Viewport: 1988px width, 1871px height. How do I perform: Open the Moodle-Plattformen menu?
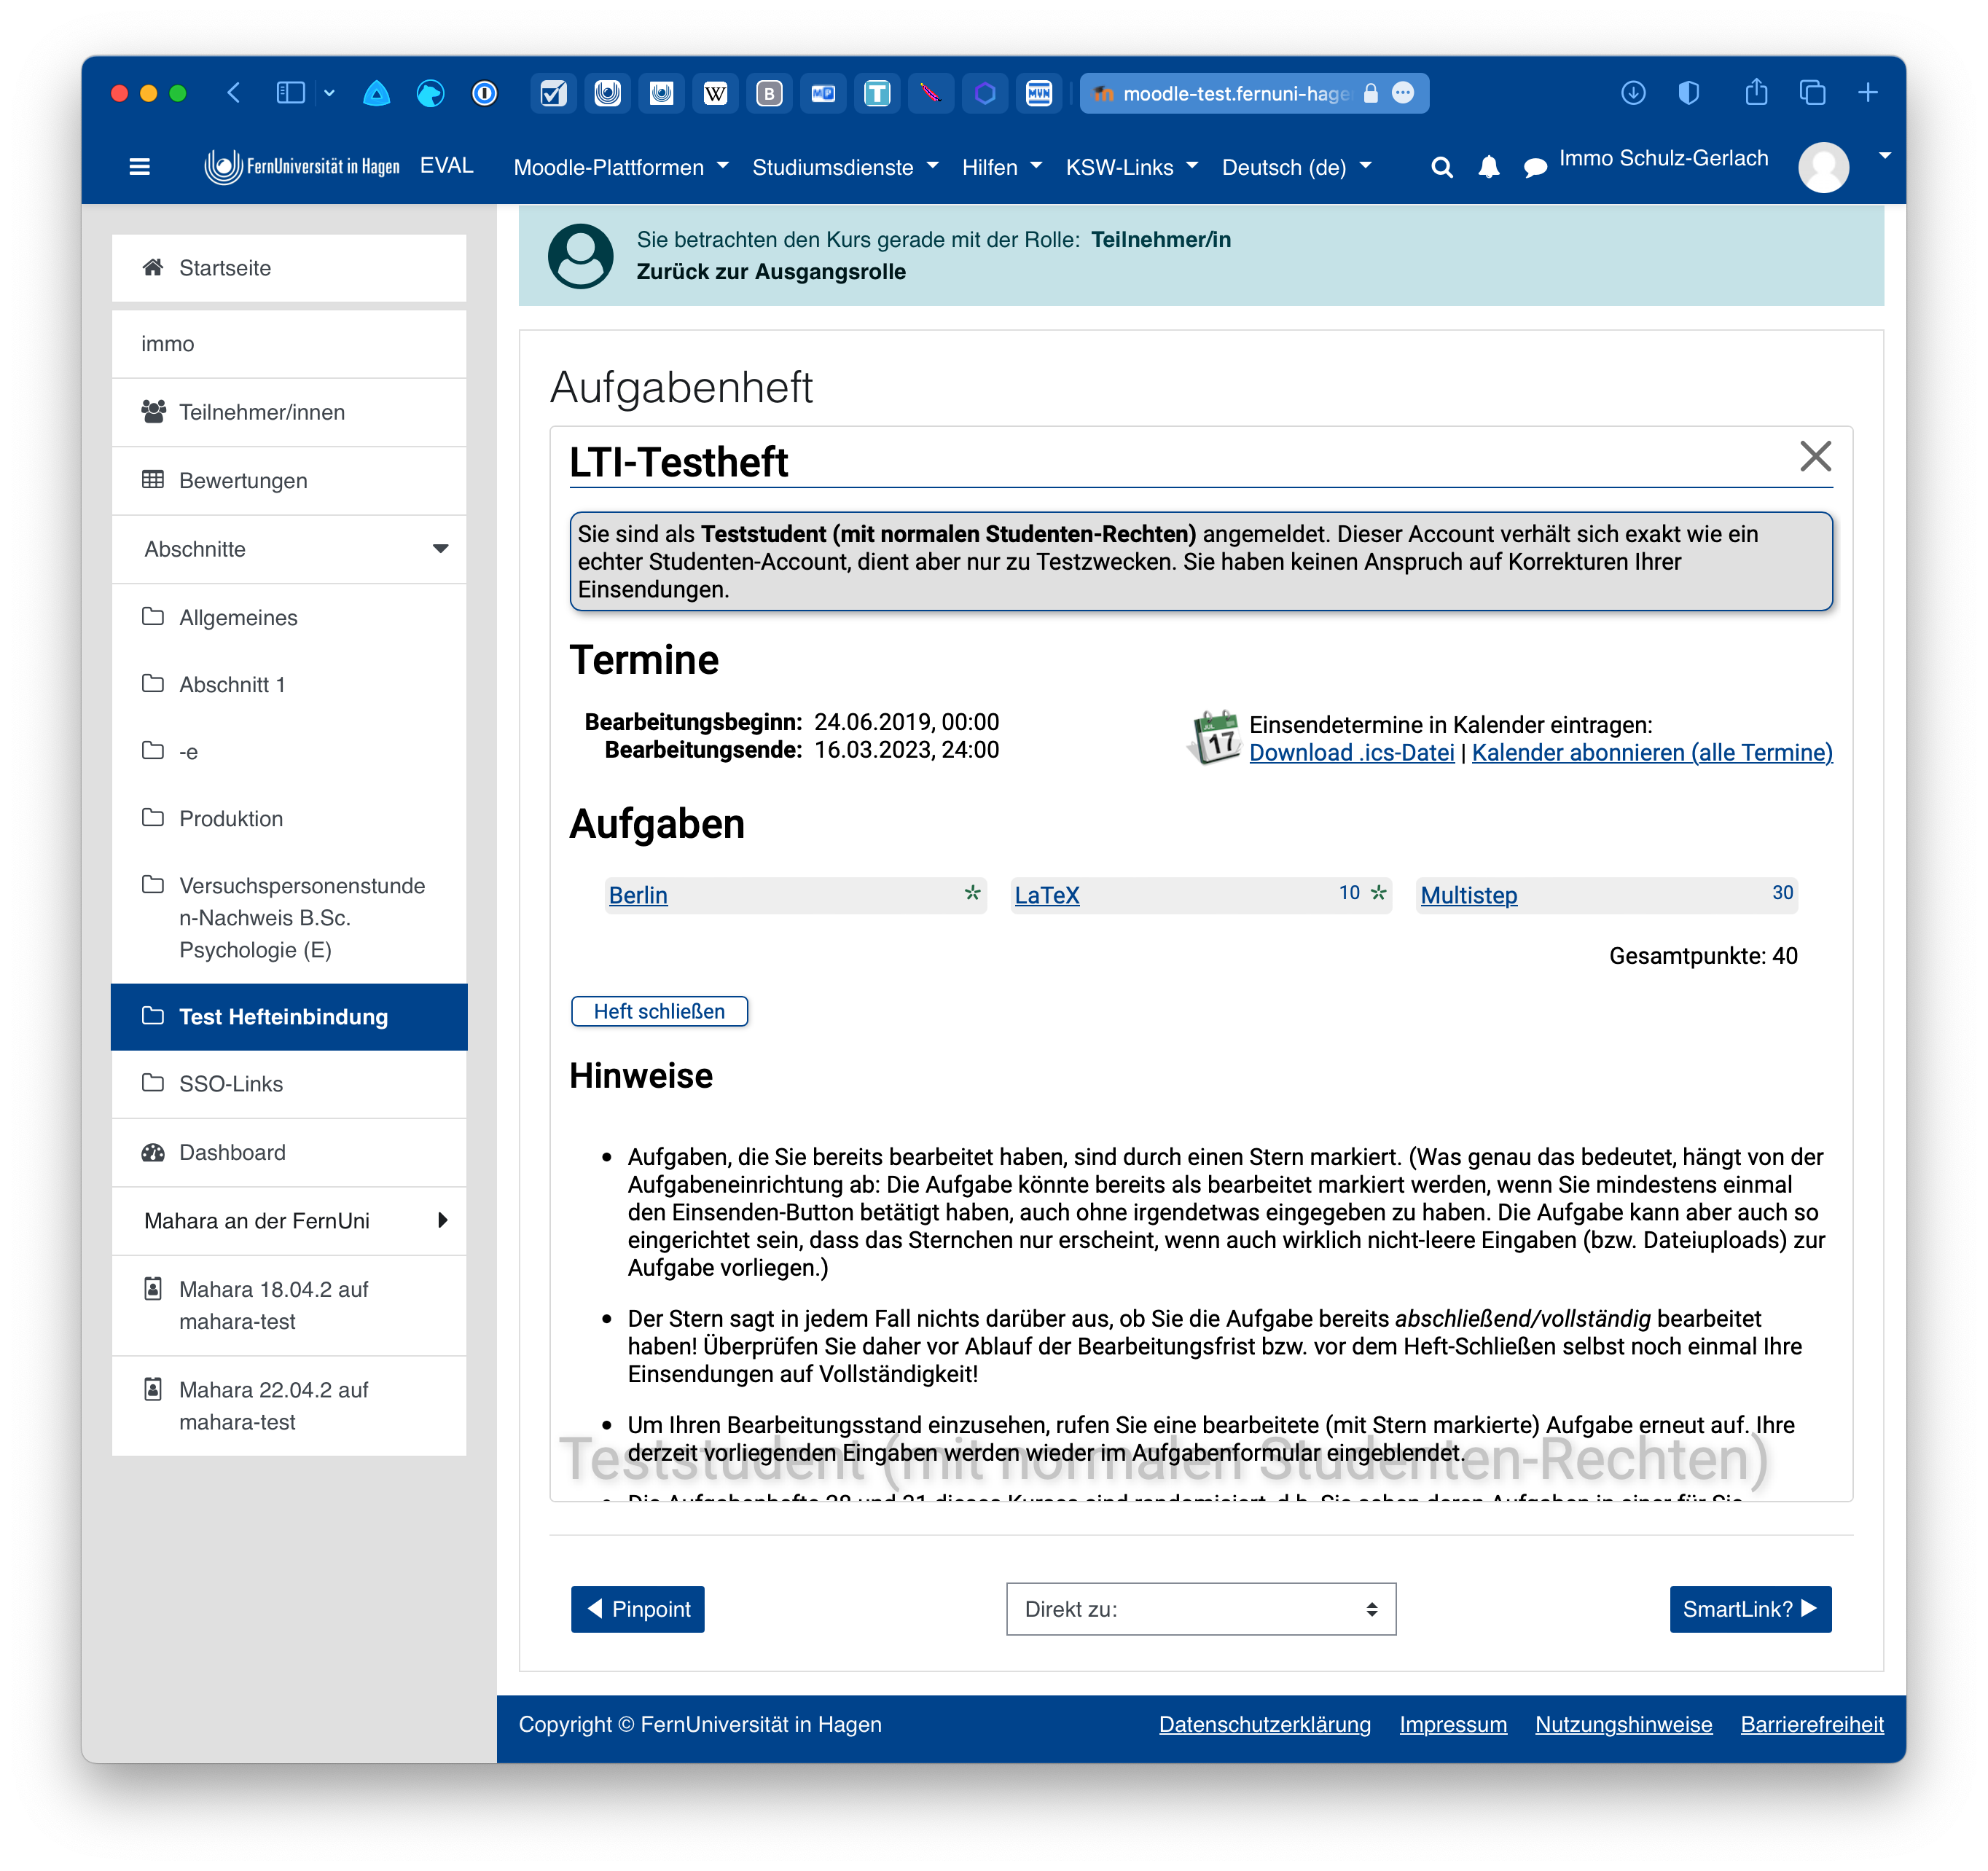[621, 167]
